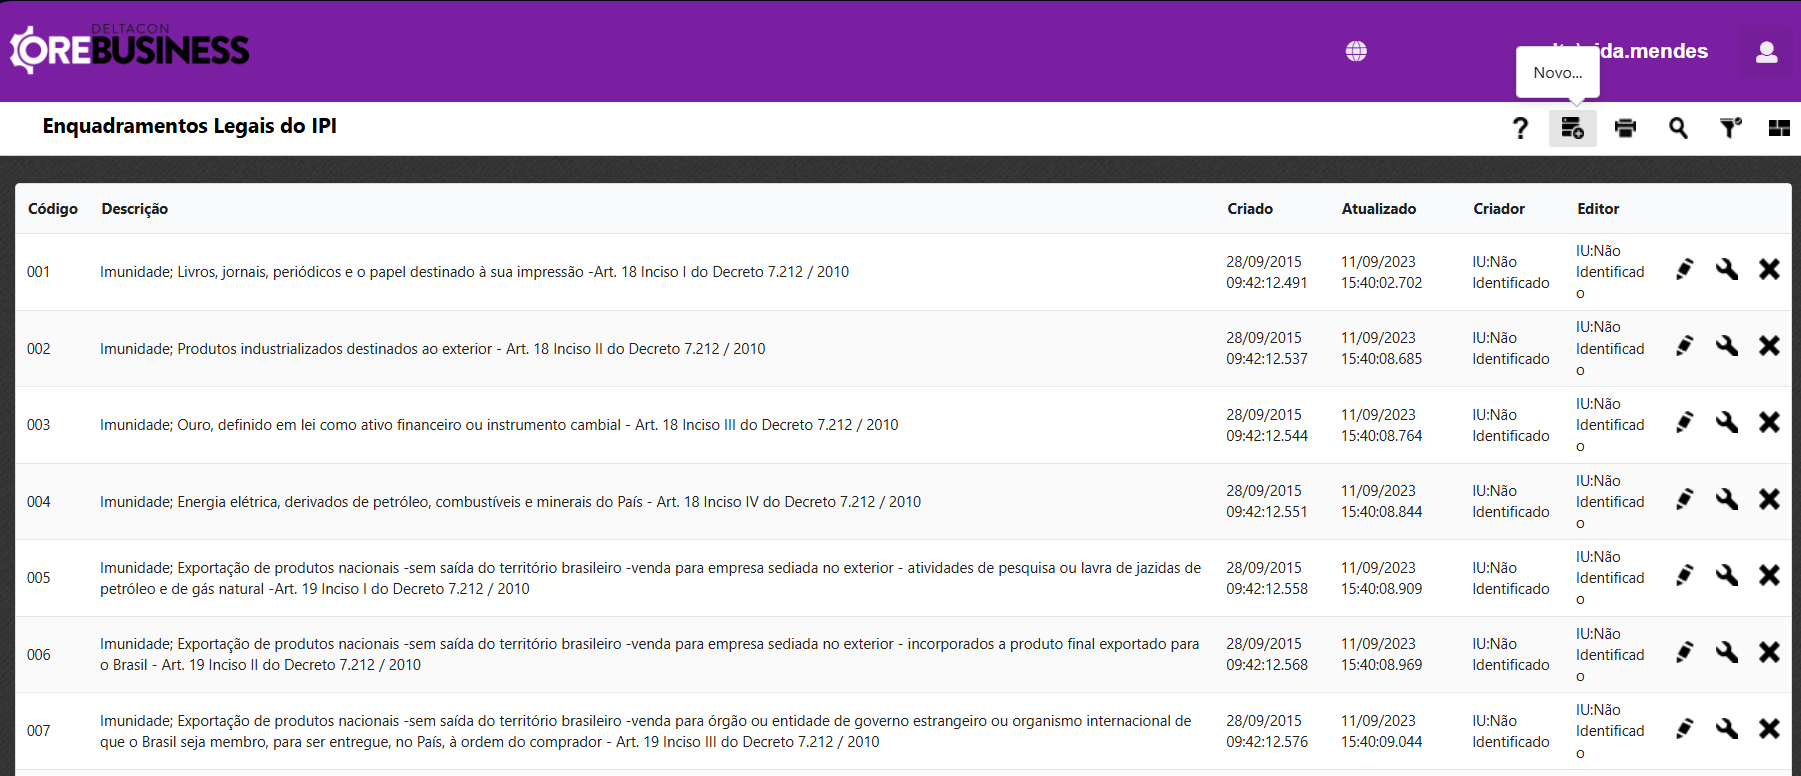Switch layout with the grid view icon
Viewport: 1801px width, 776px height.
pyautogui.click(x=1779, y=128)
